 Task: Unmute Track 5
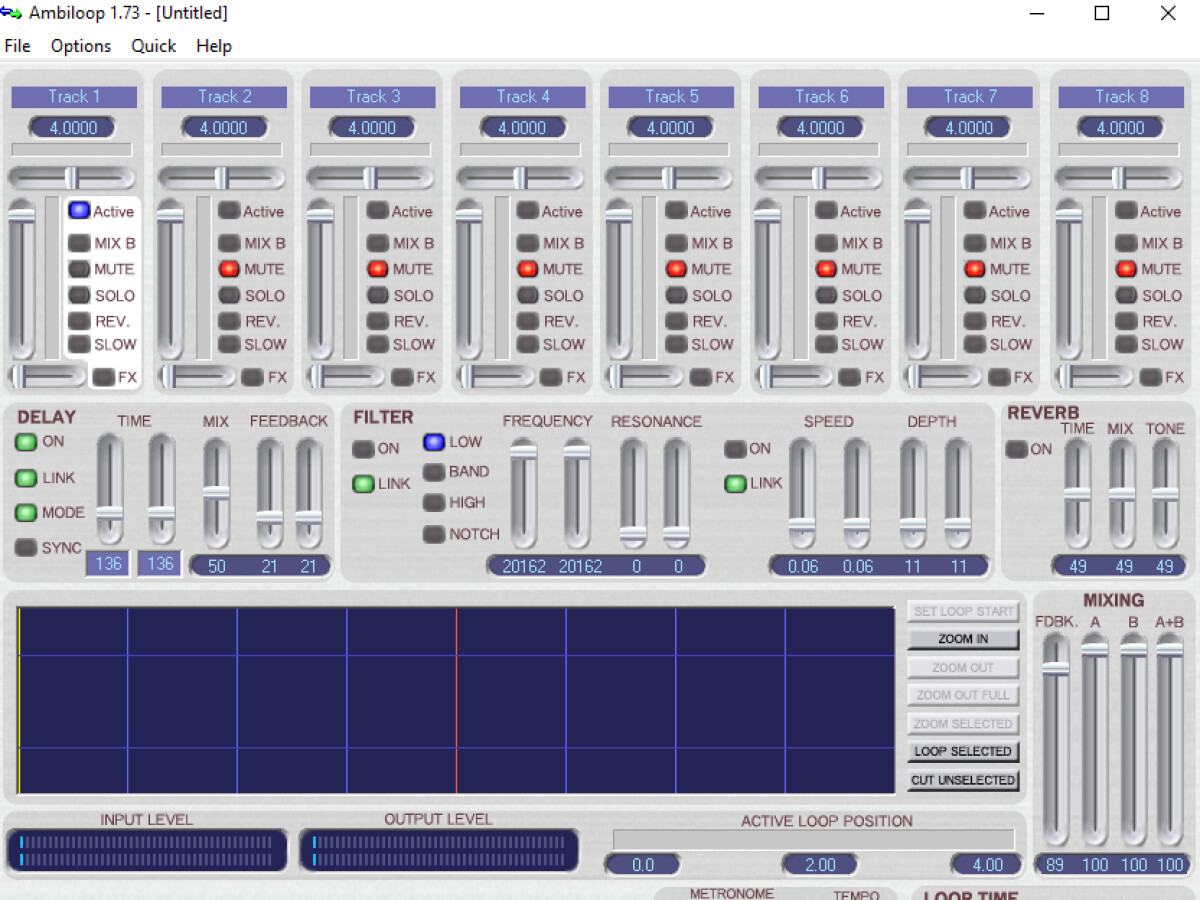[676, 268]
